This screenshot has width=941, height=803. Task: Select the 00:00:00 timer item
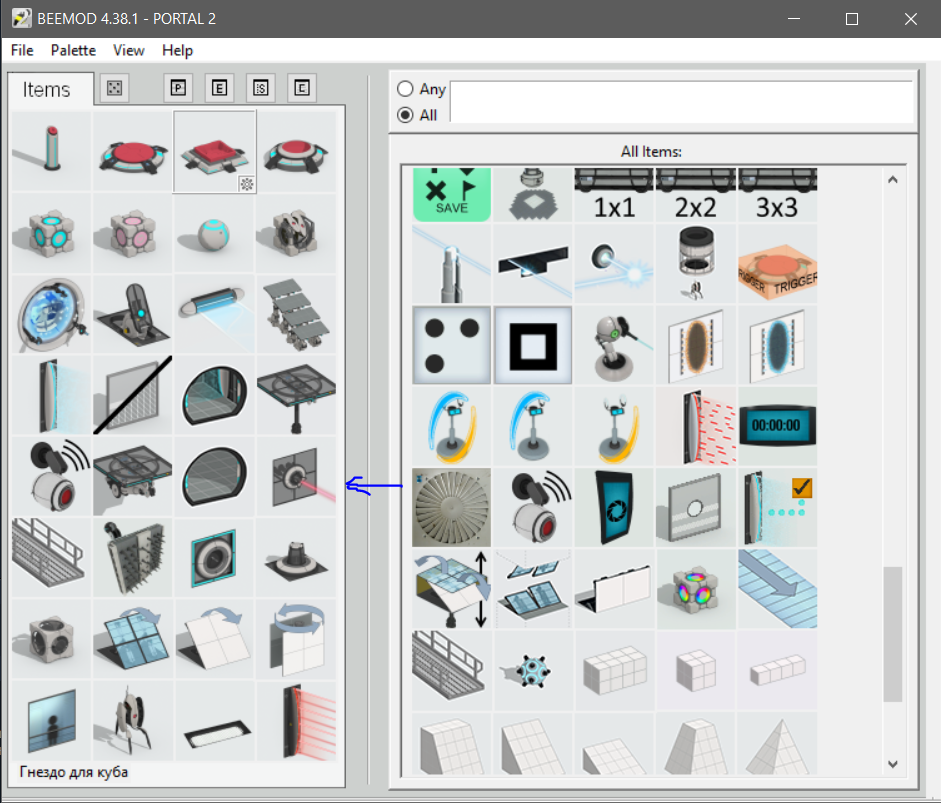777,426
